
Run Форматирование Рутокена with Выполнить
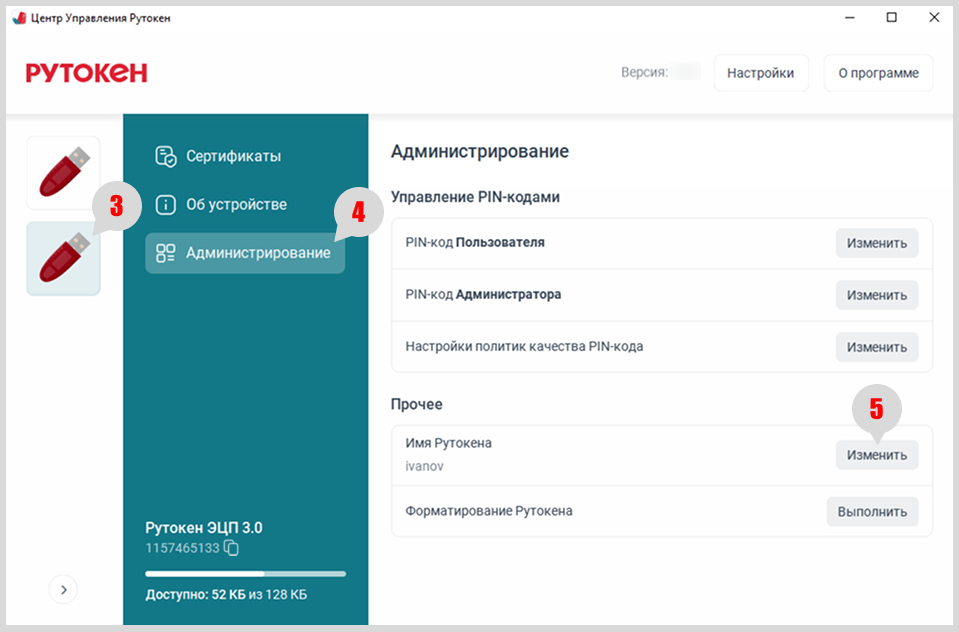(871, 512)
